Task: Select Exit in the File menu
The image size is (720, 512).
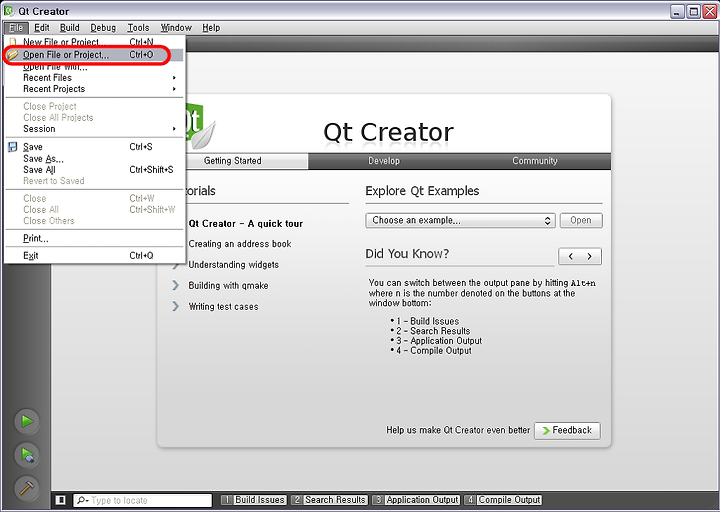Action: point(95,256)
